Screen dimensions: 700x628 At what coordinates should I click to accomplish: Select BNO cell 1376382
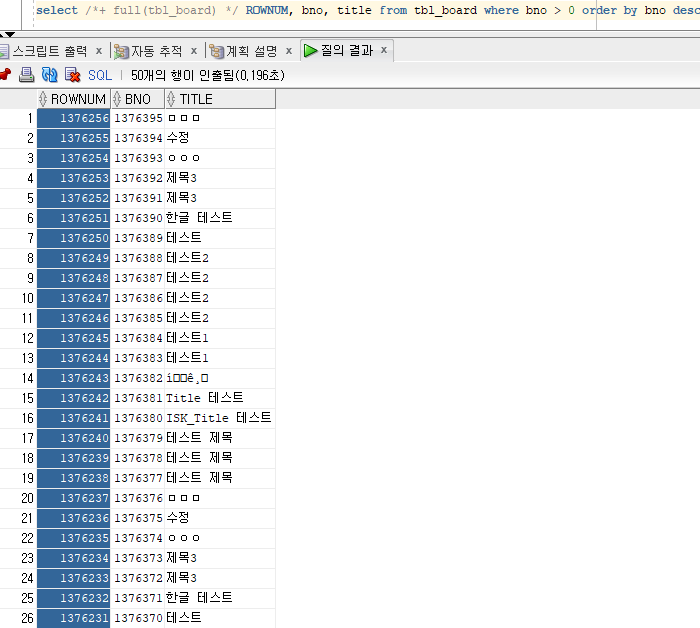138,378
